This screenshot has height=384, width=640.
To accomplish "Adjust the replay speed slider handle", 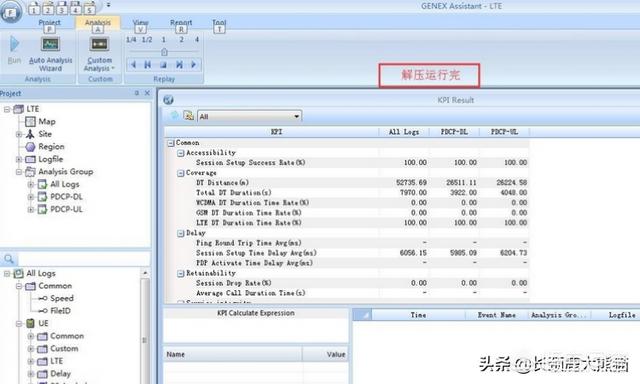I will point(164,52).
